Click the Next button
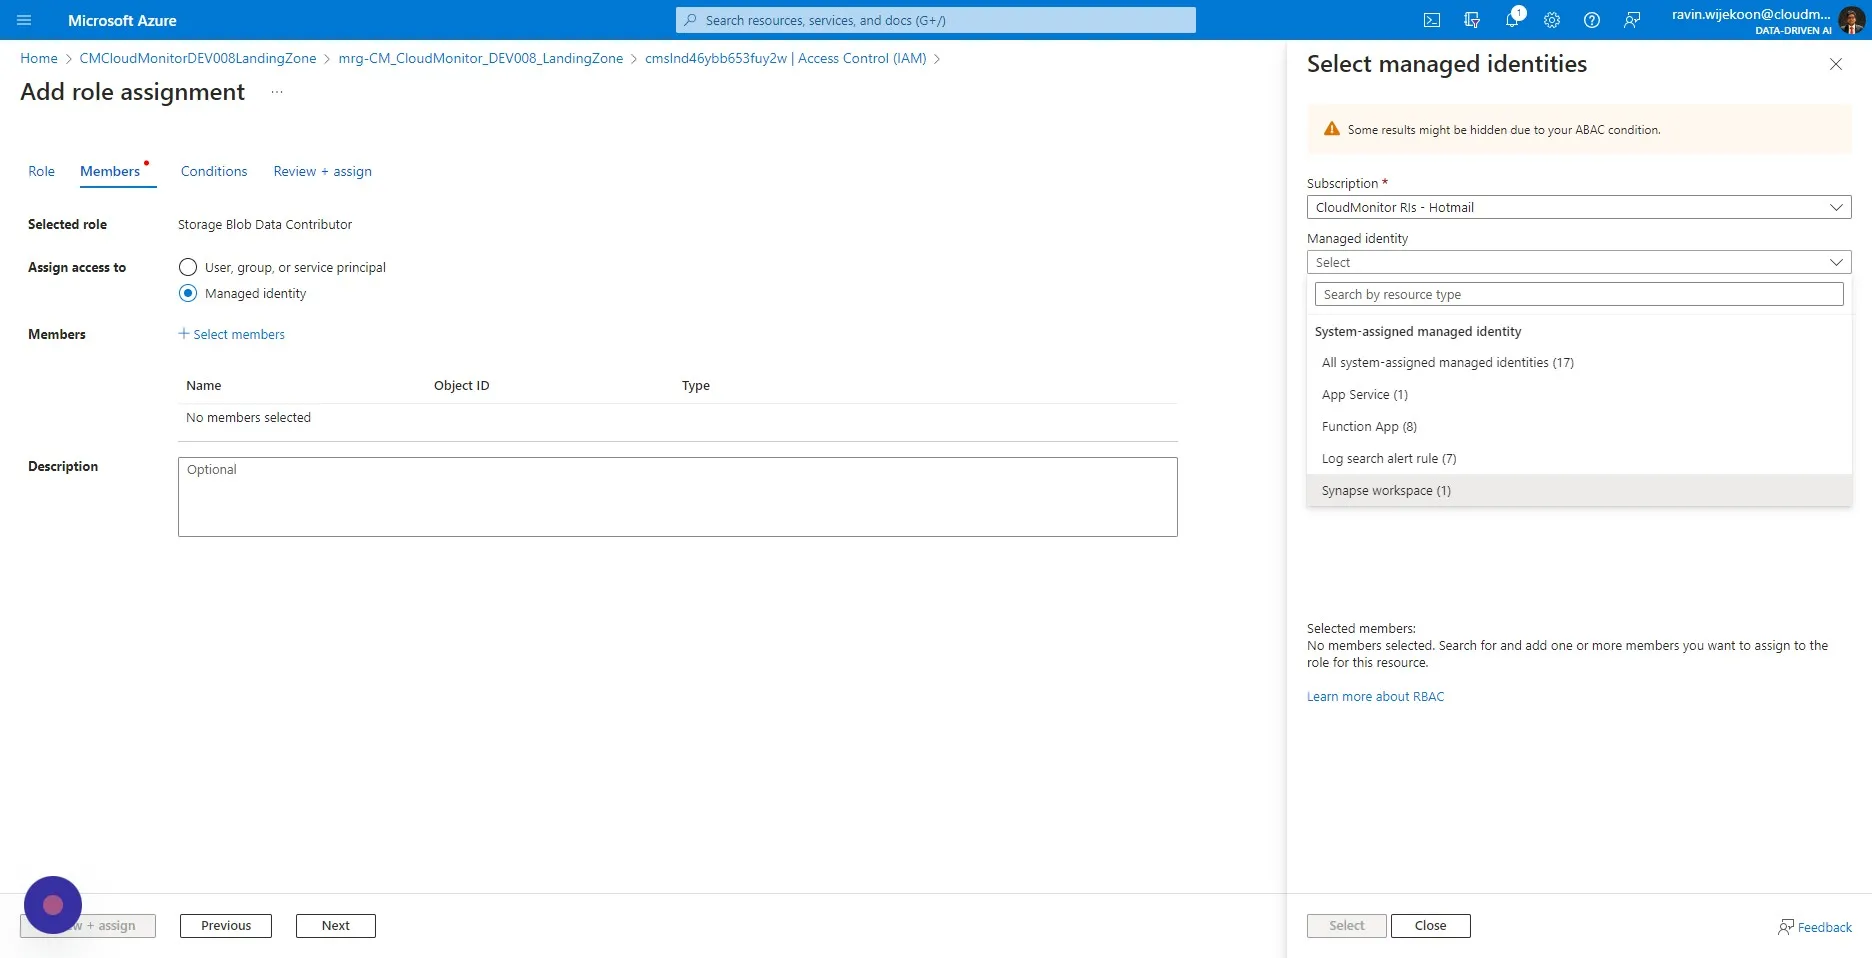This screenshot has height=958, width=1872. pyautogui.click(x=336, y=926)
